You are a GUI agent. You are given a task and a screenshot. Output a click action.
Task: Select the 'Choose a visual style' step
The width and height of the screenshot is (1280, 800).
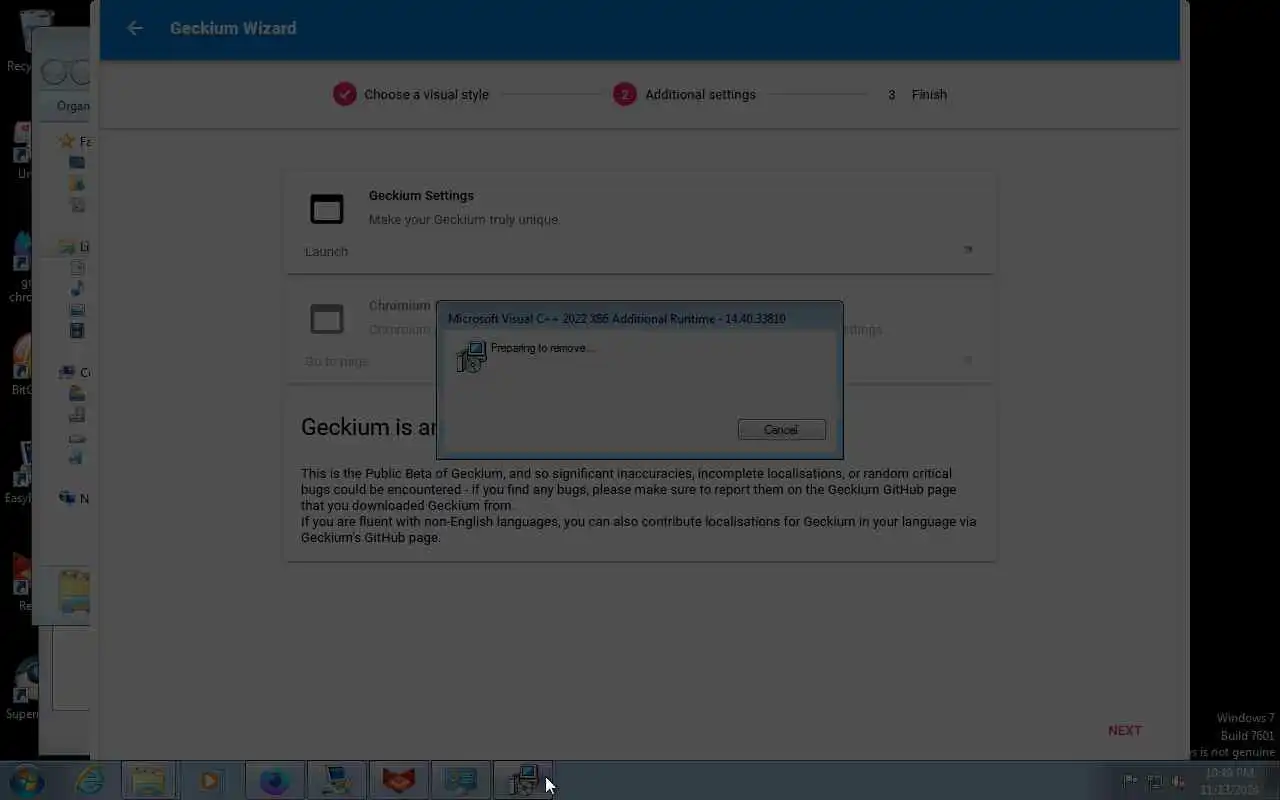[x=411, y=94]
